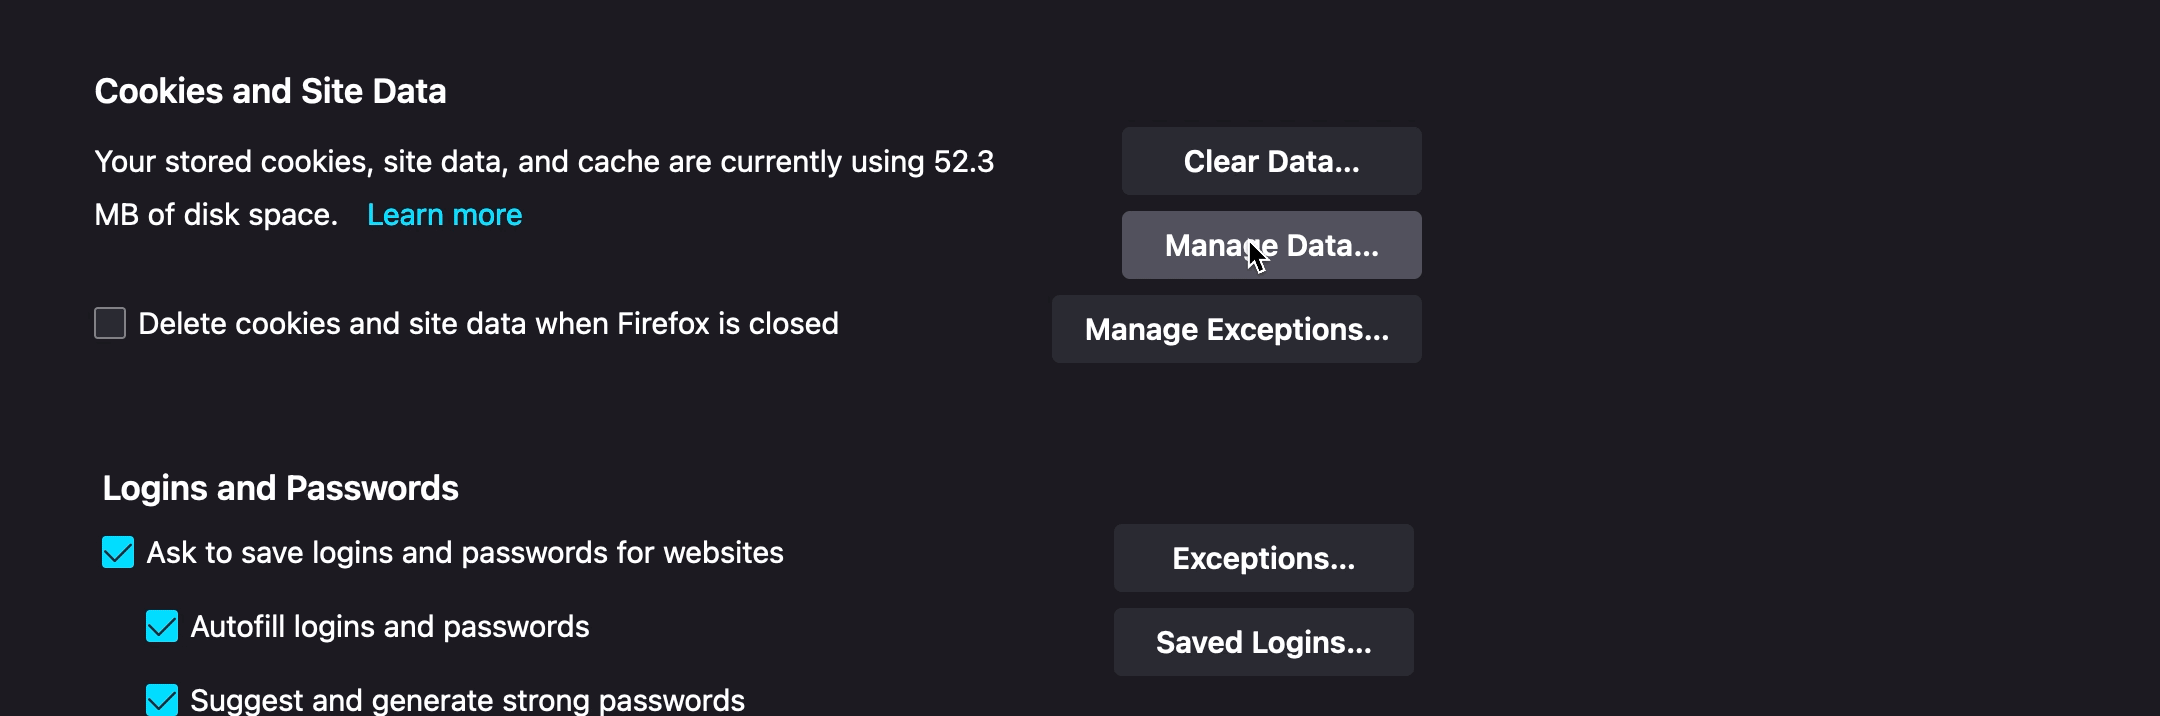Untick the Ask to save logins checkbox

point(118,552)
